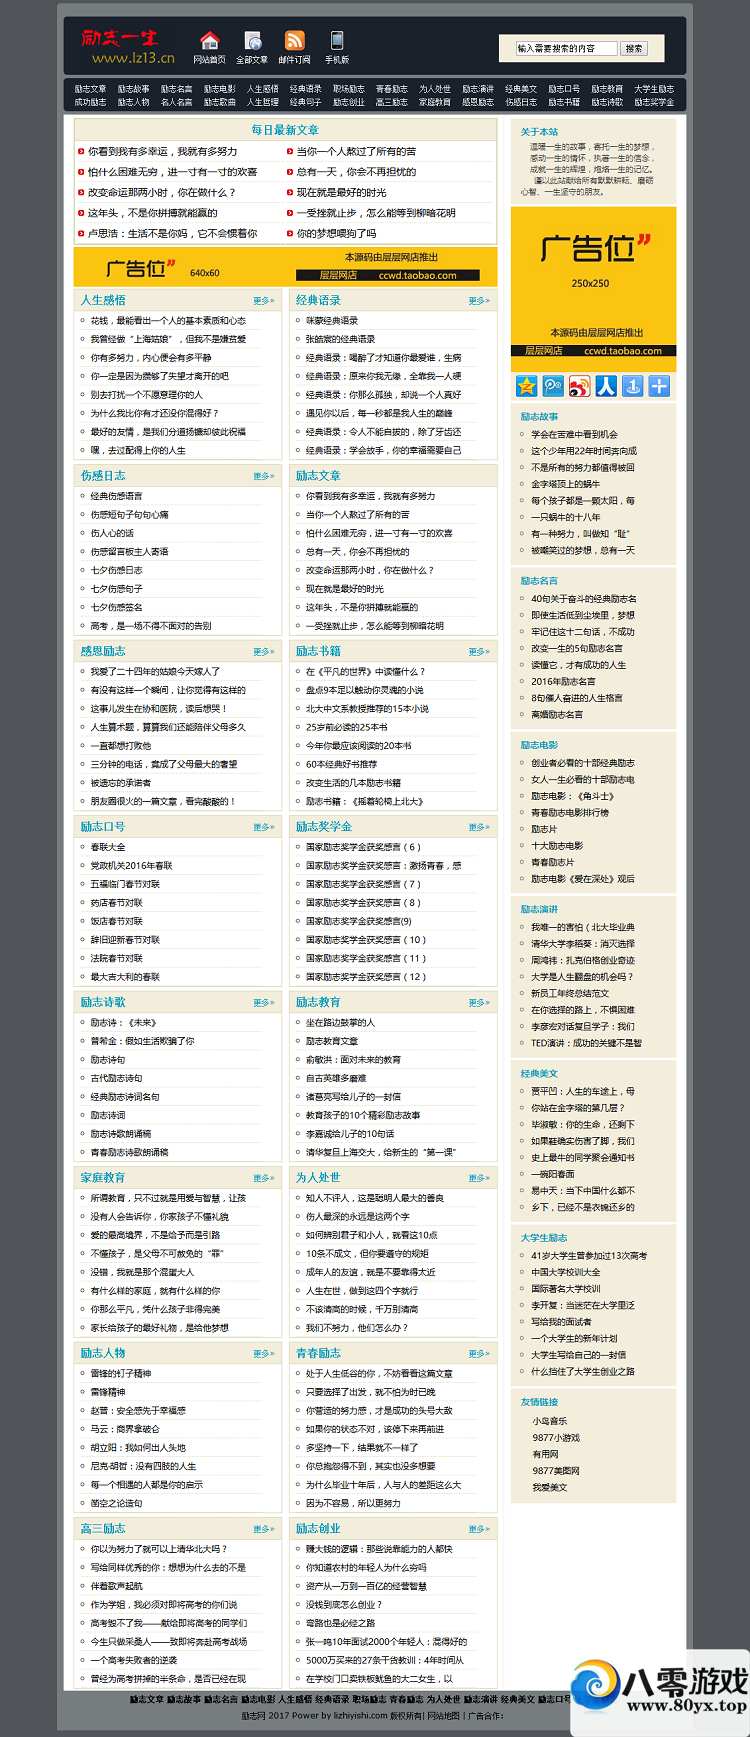Viewport: 750px width, 1737px height.
Task: Open 我爱美文 friend link
Action: pyautogui.click(x=549, y=1487)
